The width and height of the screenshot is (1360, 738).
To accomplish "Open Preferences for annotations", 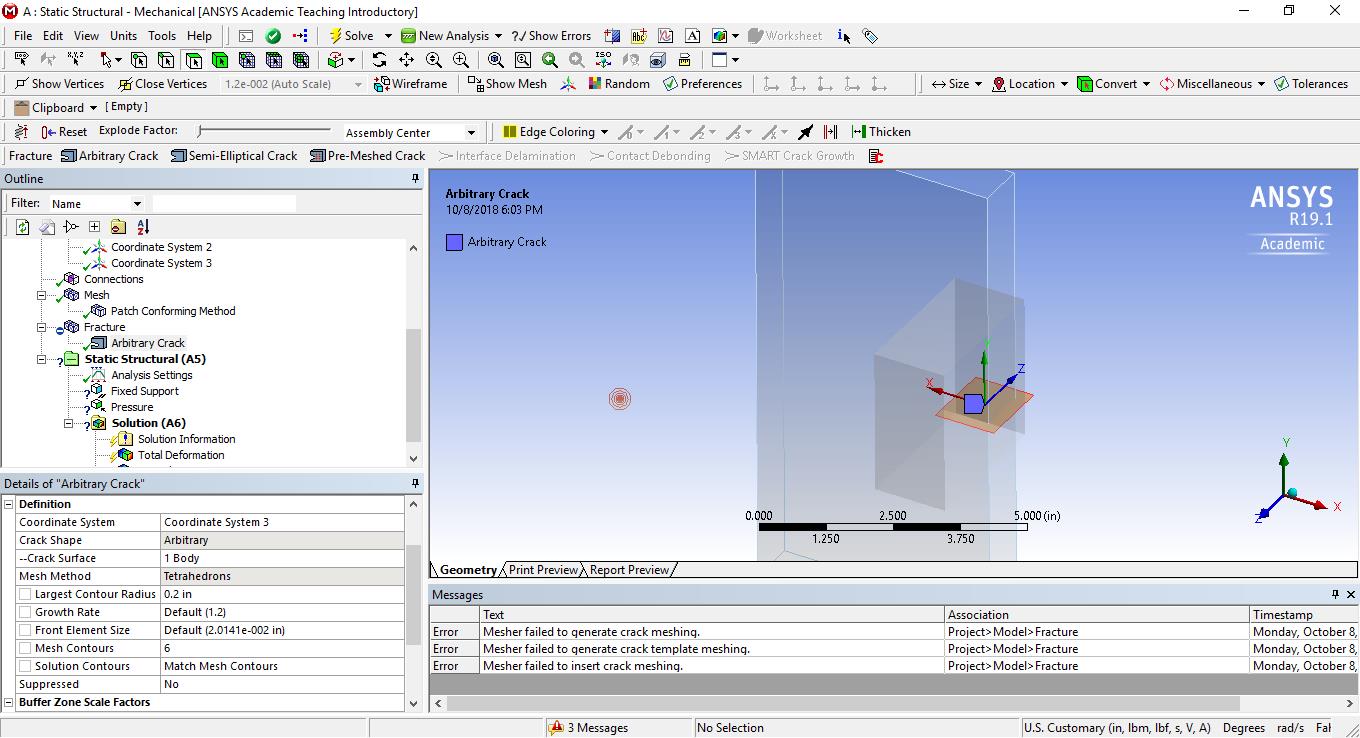I will pos(702,84).
